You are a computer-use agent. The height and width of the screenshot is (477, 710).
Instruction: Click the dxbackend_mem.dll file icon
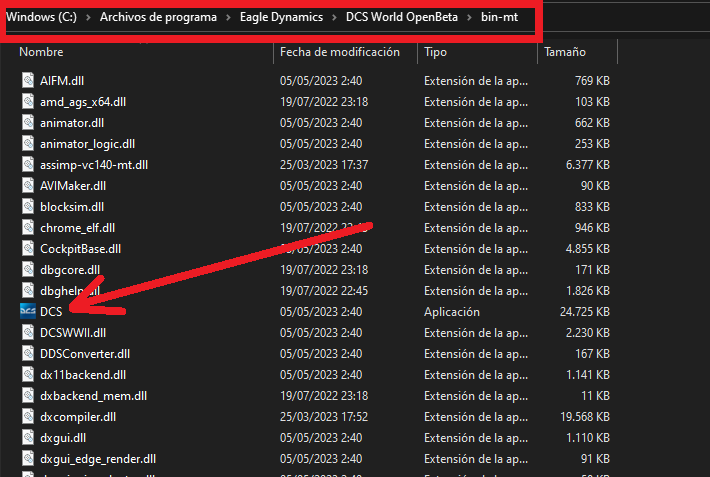[28, 395]
